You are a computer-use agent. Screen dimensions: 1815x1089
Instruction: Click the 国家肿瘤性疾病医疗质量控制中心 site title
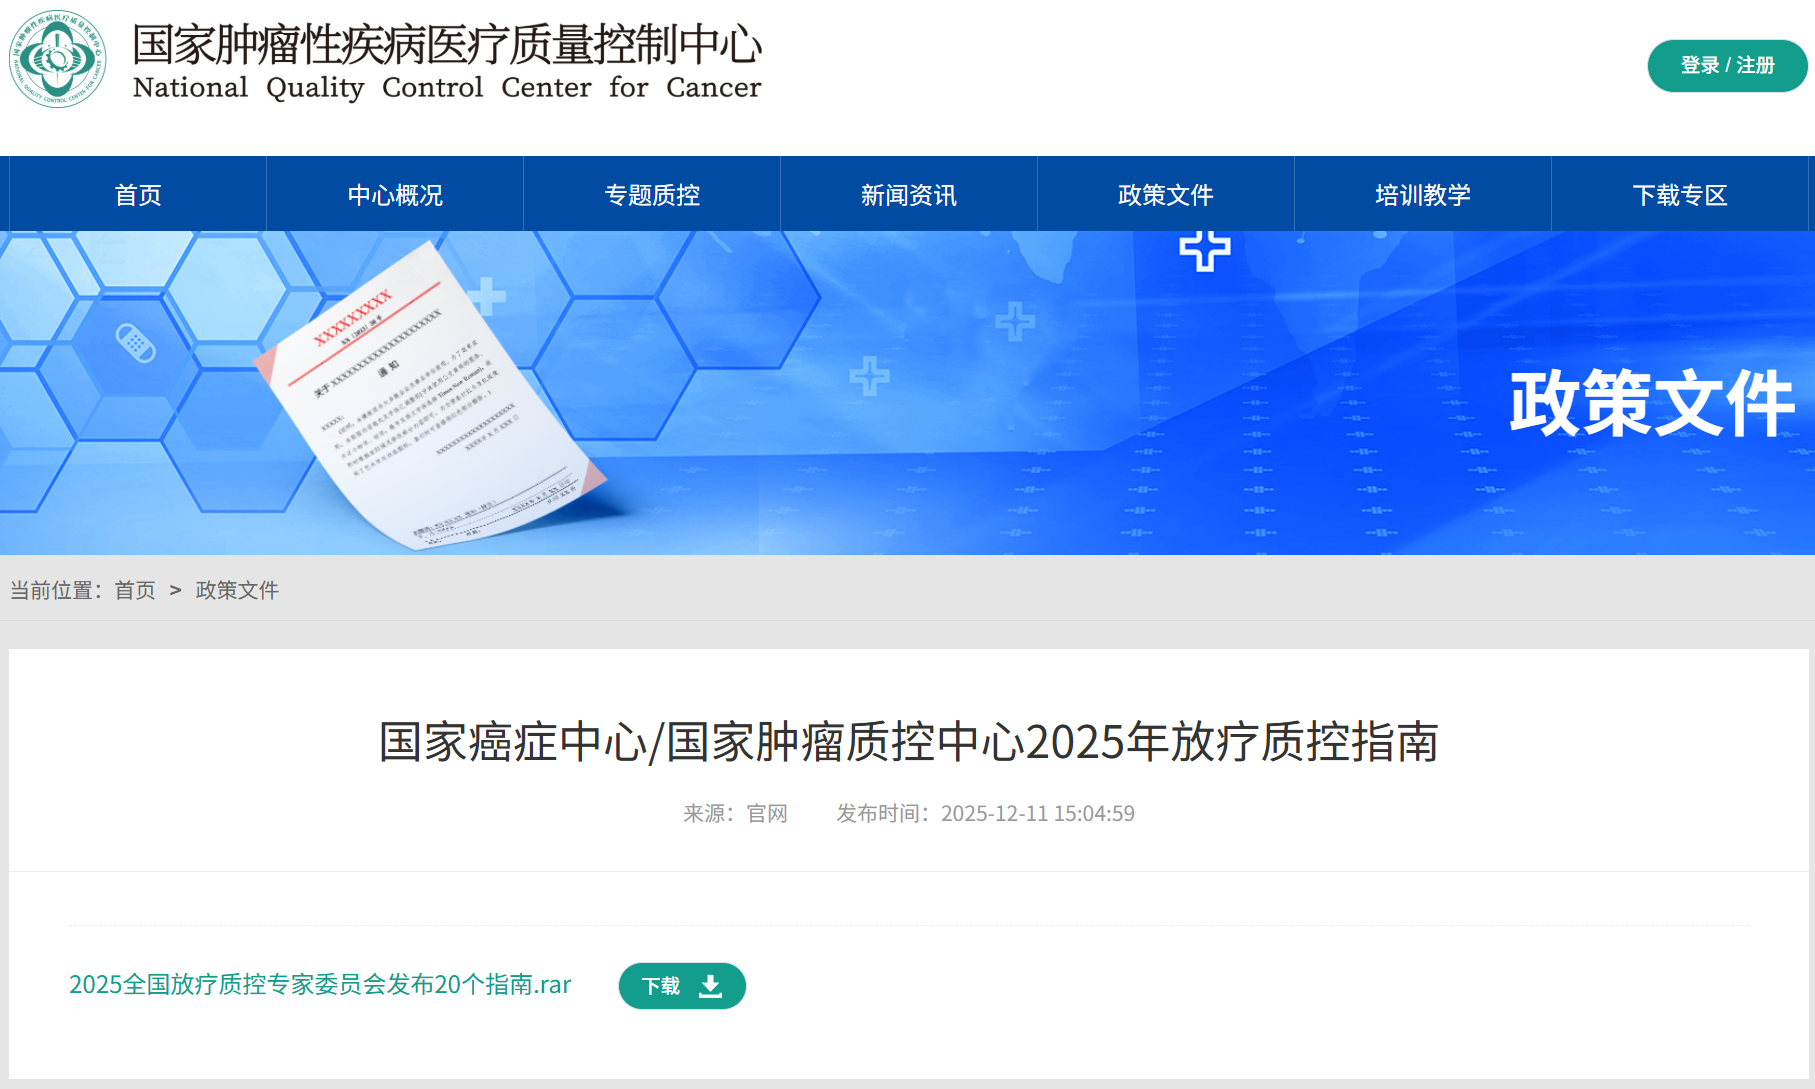click(x=447, y=45)
